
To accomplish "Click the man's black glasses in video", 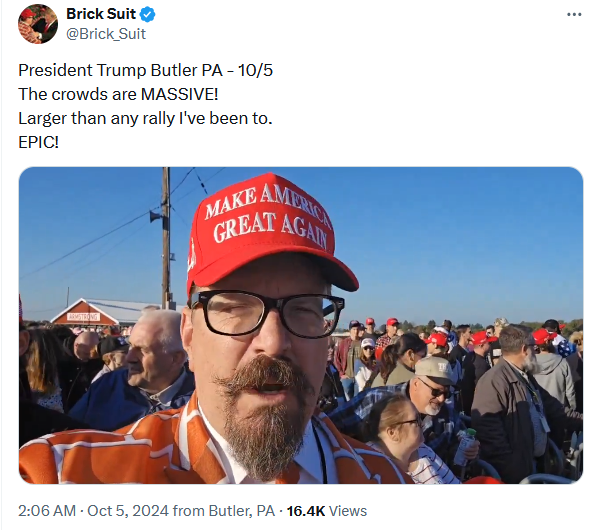I will [267, 314].
